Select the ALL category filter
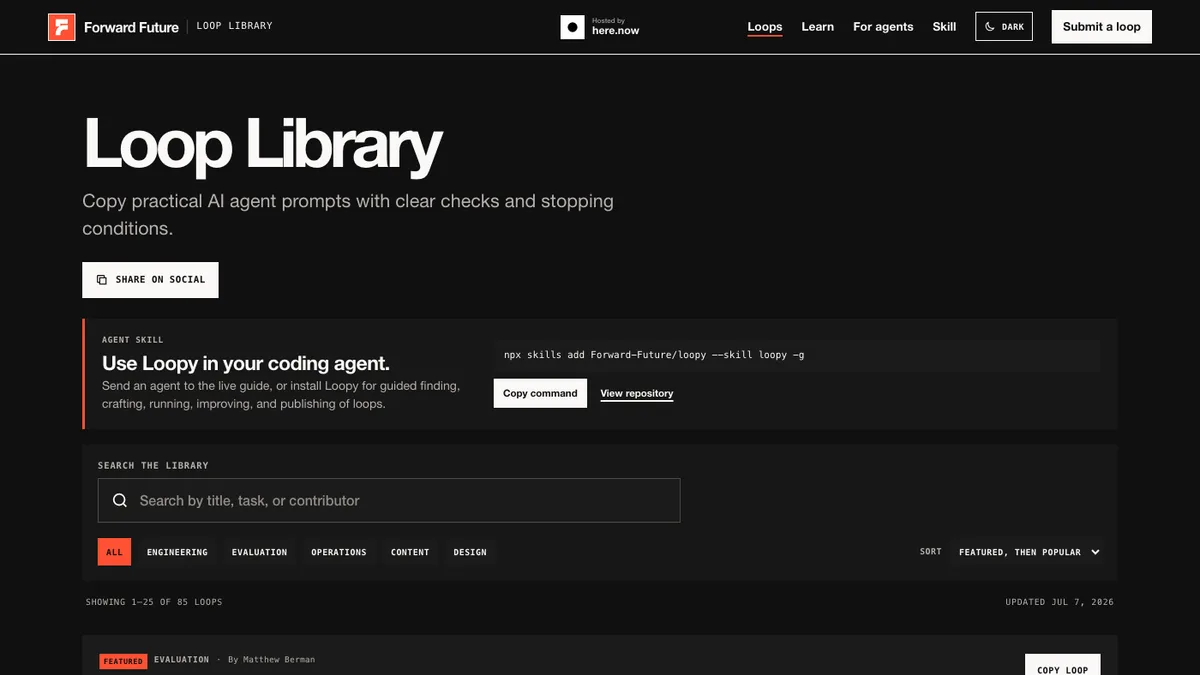This screenshot has width=1200, height=675. pyautogui.click(x=114, y=552)
